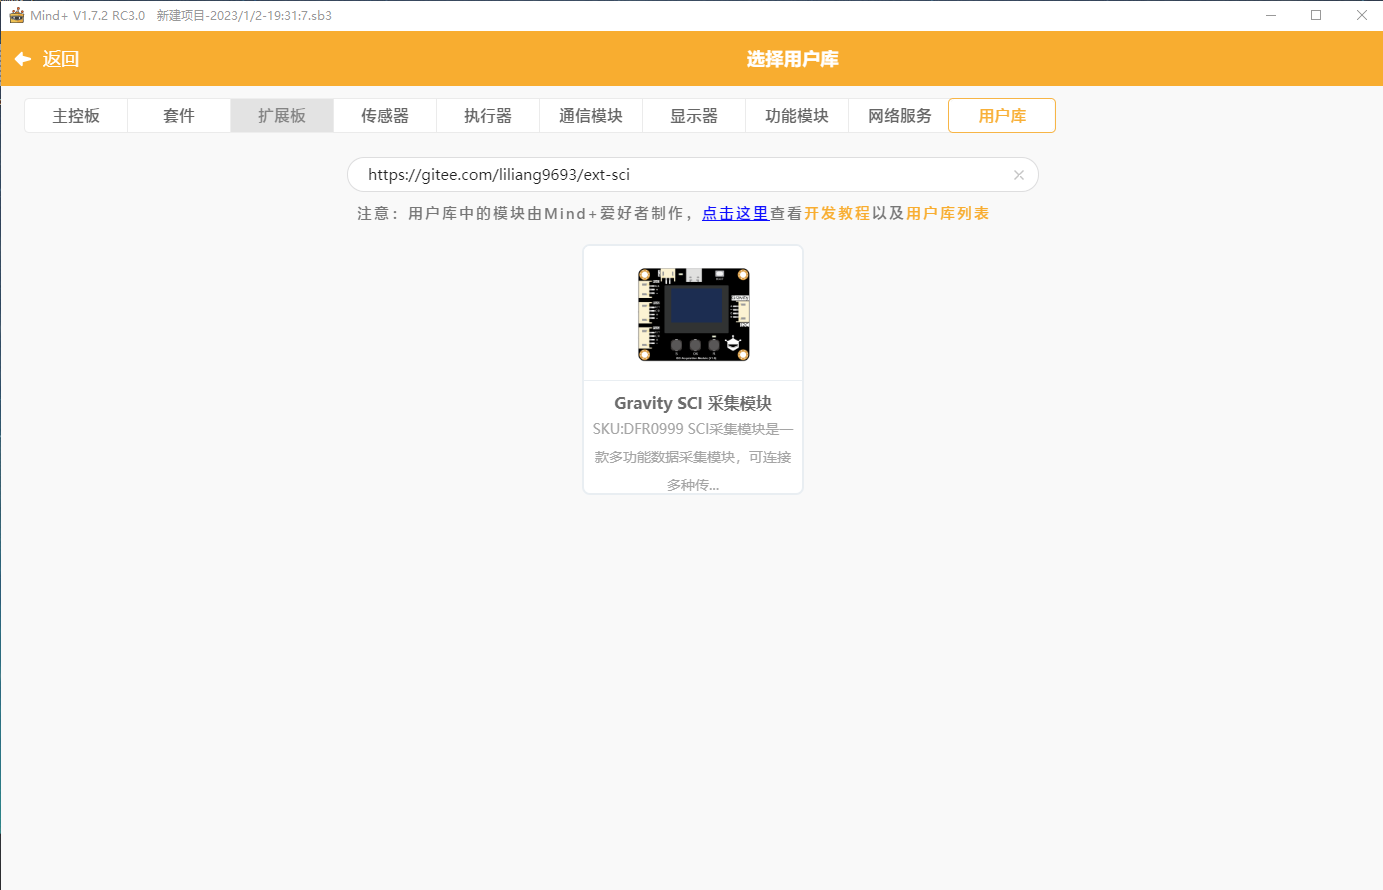Open the 套件 tab
The height and width of the screenshot is (890, 1383).
coord(179,116)
